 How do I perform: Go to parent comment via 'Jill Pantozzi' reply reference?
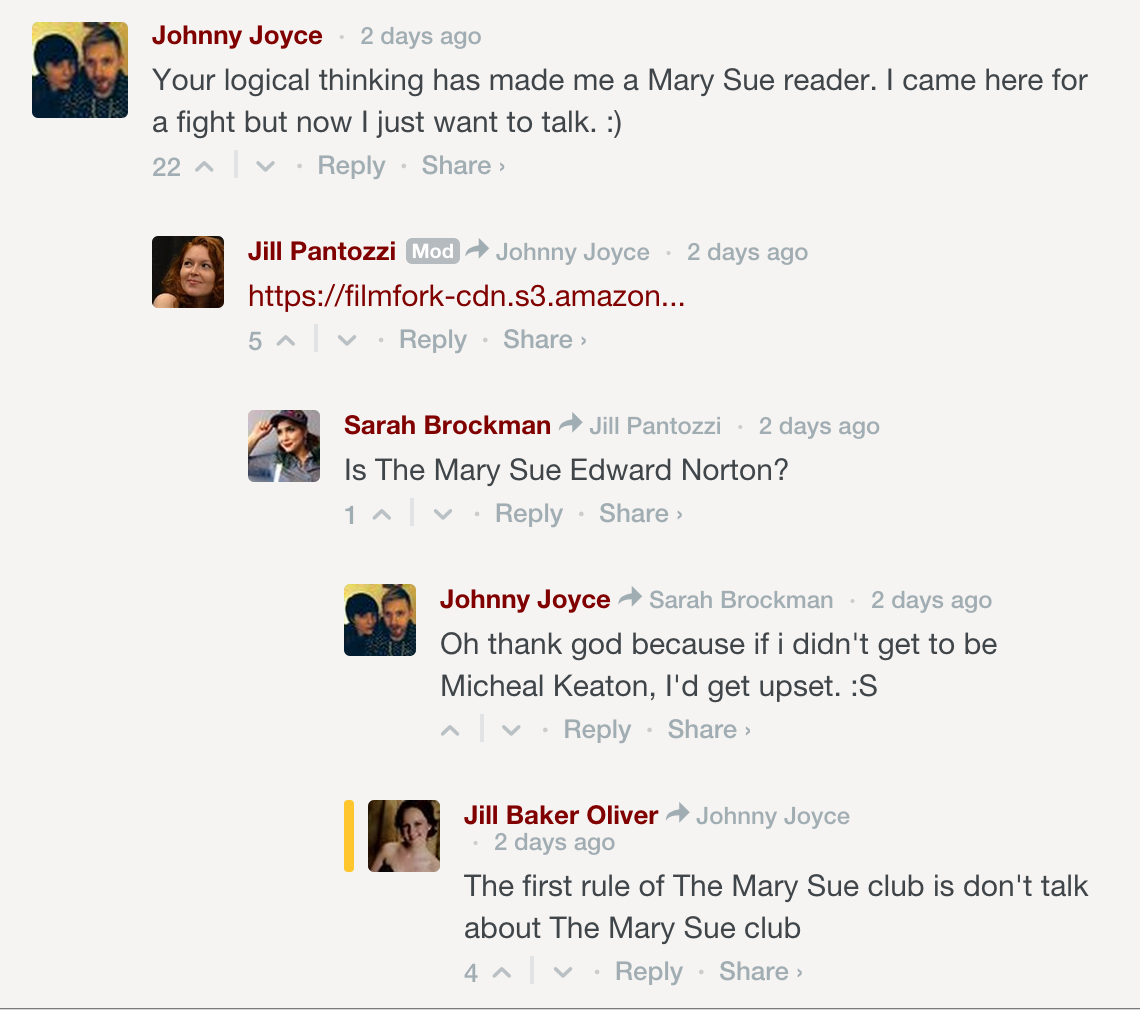click(x=654, y=426)
